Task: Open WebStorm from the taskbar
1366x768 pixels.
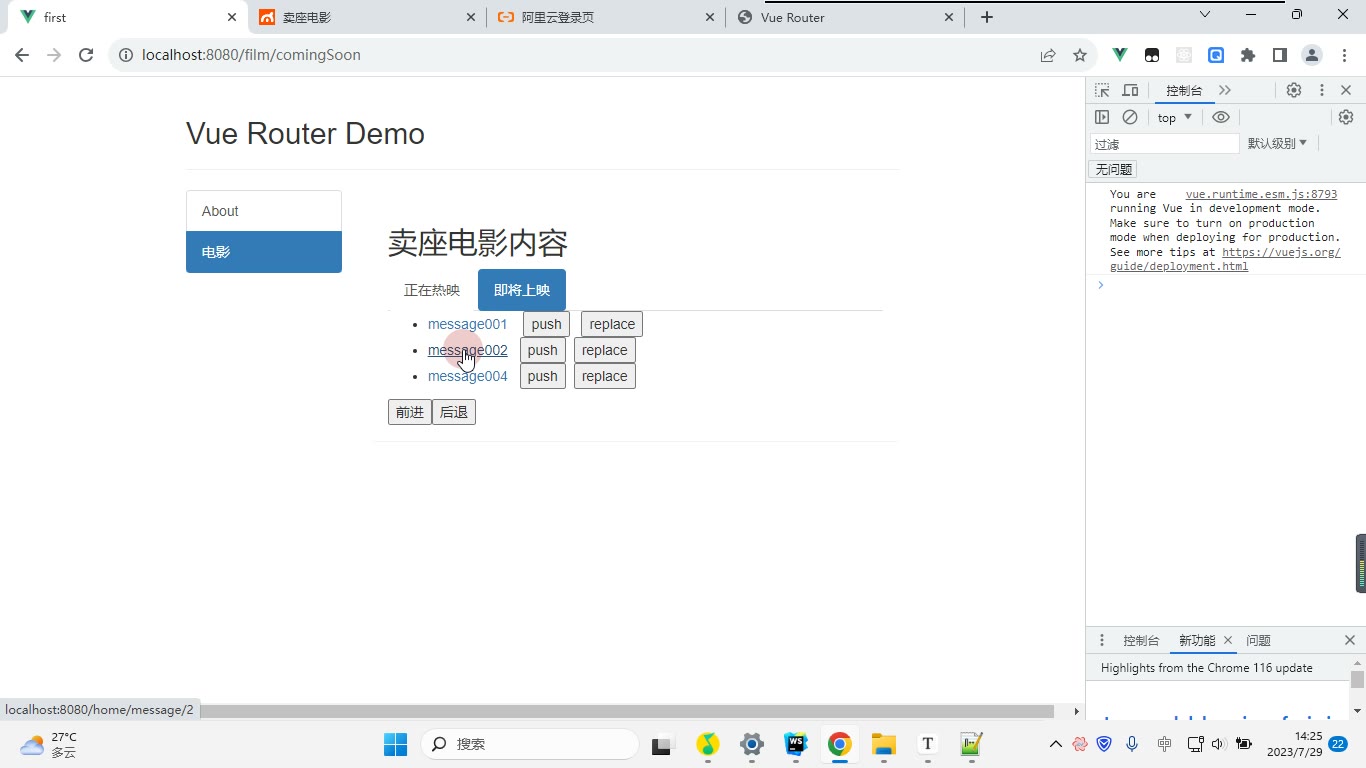Action: click(796, 744)
